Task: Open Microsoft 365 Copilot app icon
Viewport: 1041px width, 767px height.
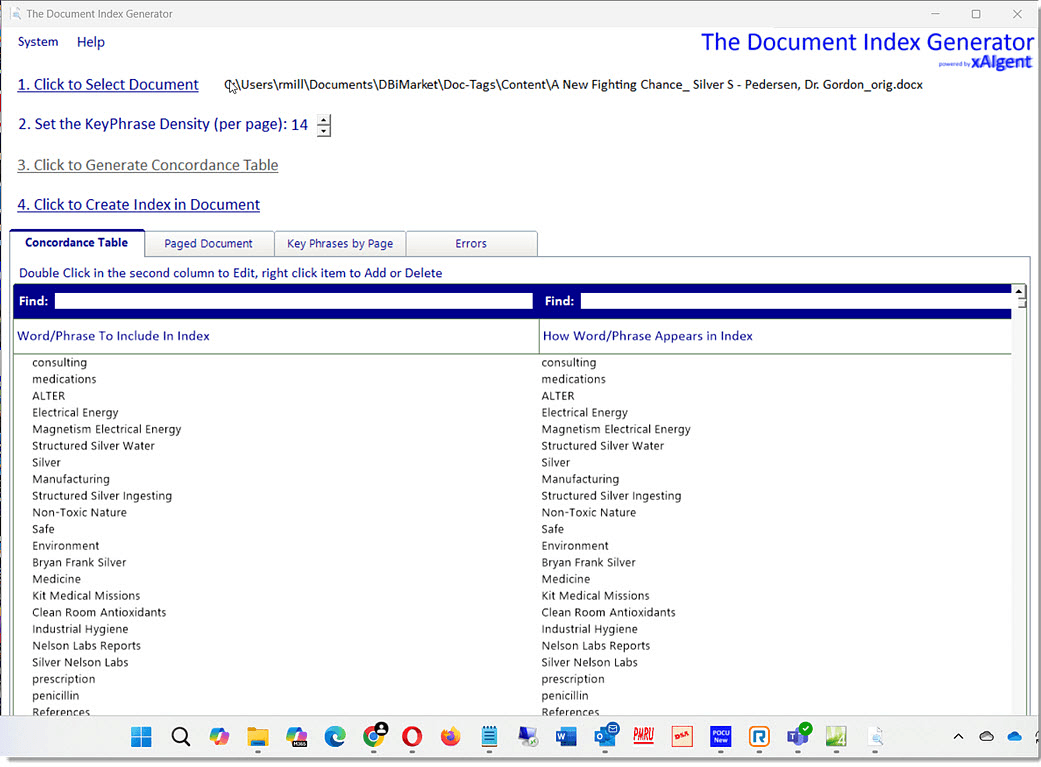Action: coord(296,736)
